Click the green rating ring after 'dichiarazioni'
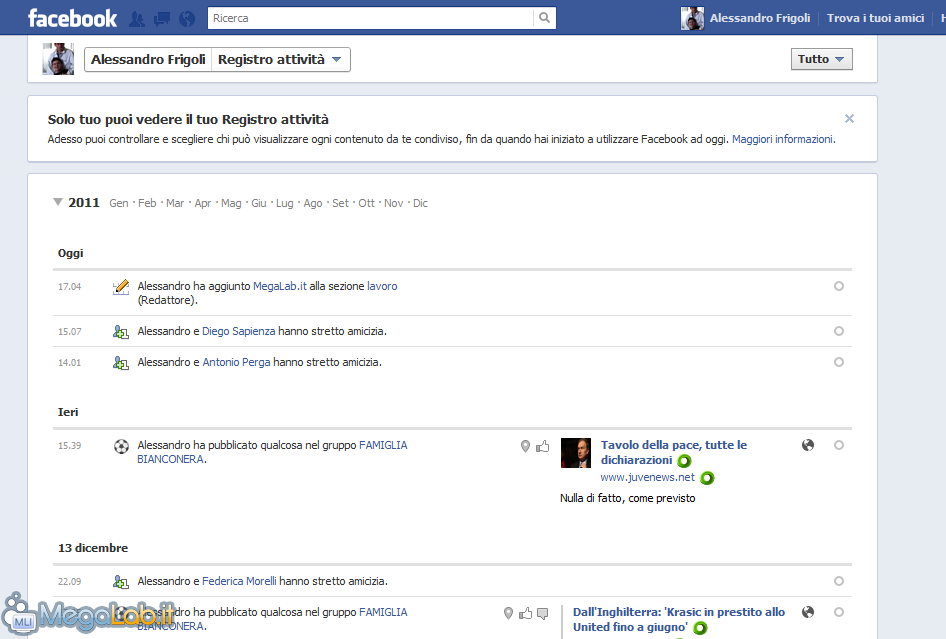 coord(684,461)
